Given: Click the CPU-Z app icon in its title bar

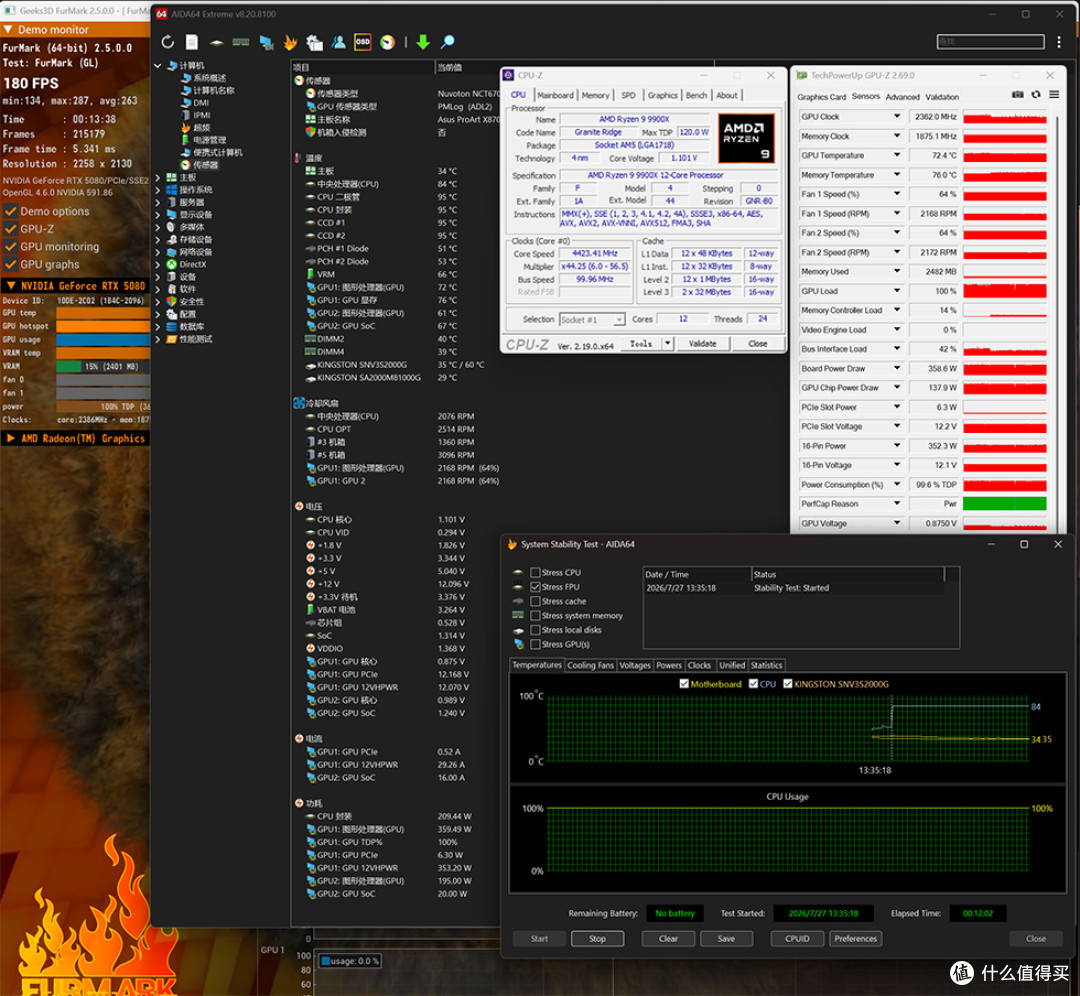Looking at the screenshot, I should [508, 75].
